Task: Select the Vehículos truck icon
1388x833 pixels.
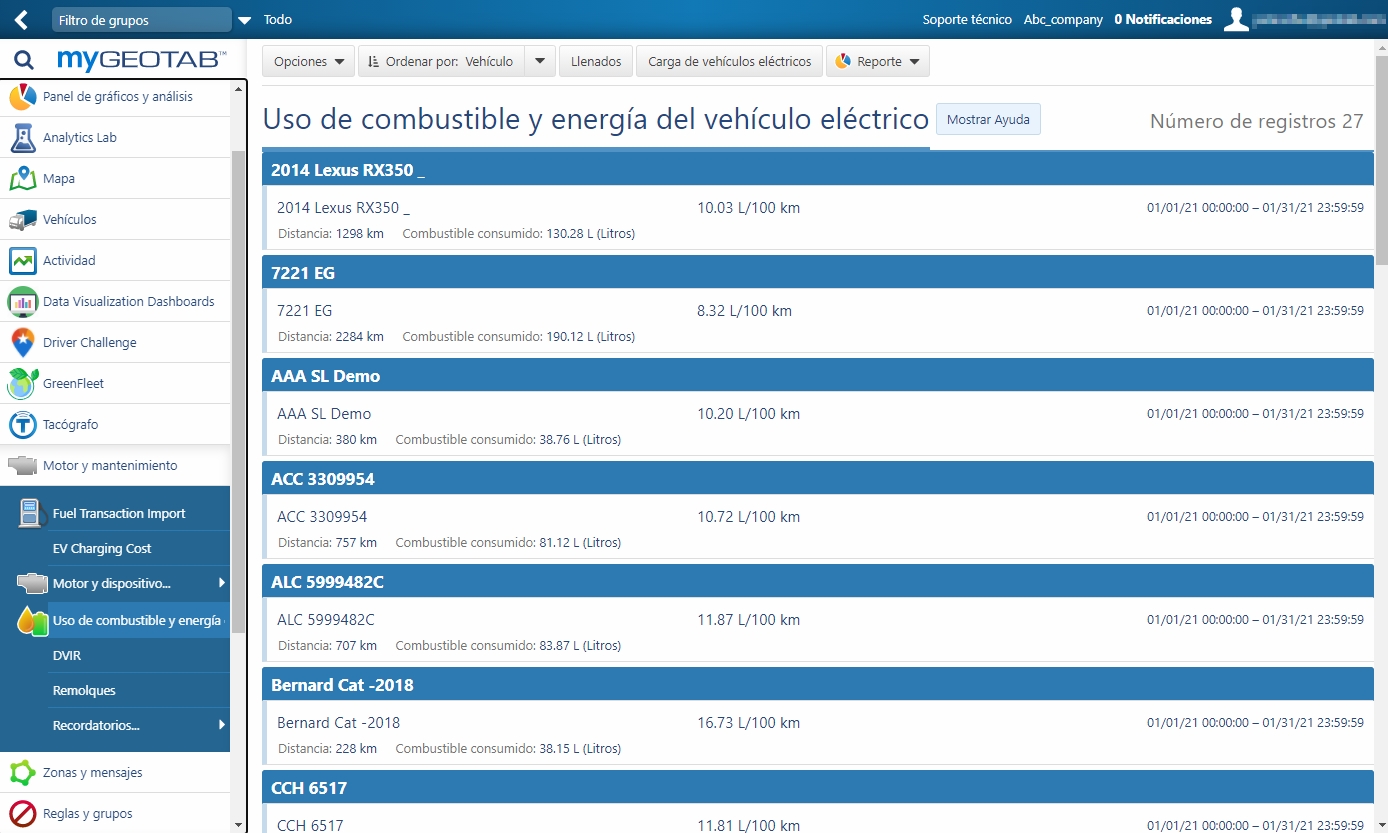Action: [x=23, y=220]
